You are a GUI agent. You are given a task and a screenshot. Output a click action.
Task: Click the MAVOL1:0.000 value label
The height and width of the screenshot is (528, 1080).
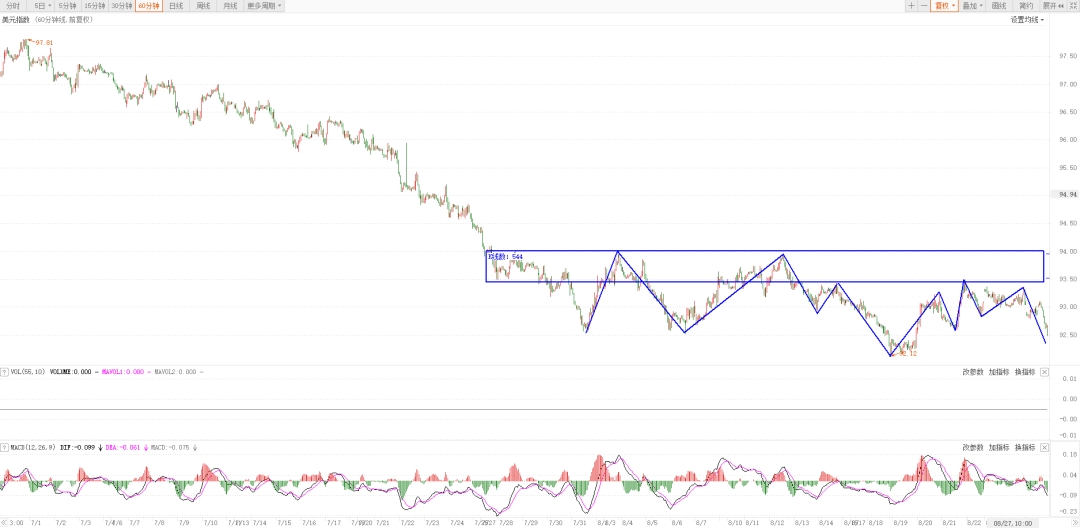(x=123, y=372)
